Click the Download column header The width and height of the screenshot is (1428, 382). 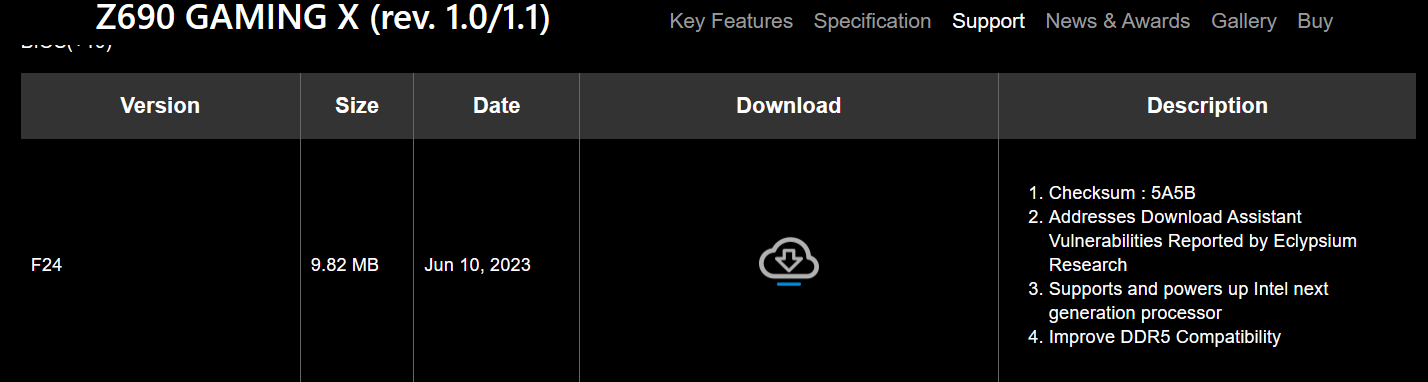pyautogui.click(x=789, y=105)
